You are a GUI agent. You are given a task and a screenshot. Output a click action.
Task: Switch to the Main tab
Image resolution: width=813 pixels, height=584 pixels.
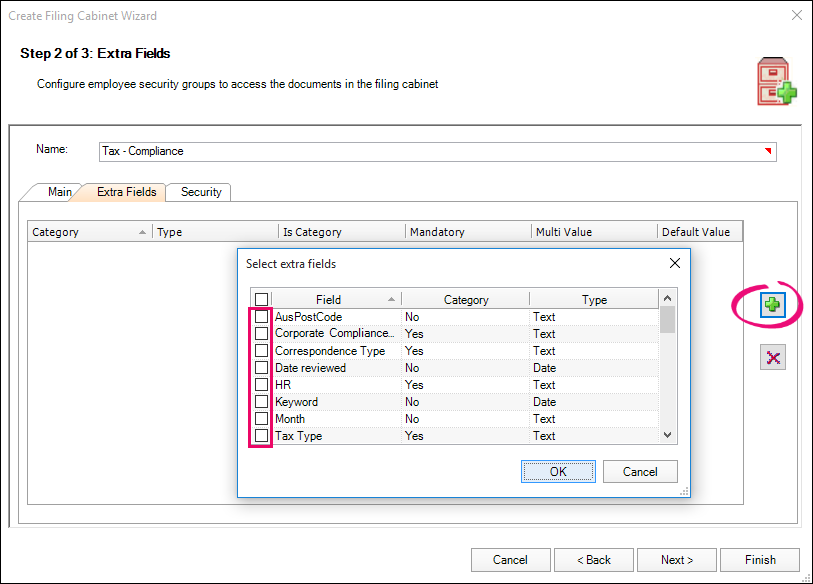point(59,192)
